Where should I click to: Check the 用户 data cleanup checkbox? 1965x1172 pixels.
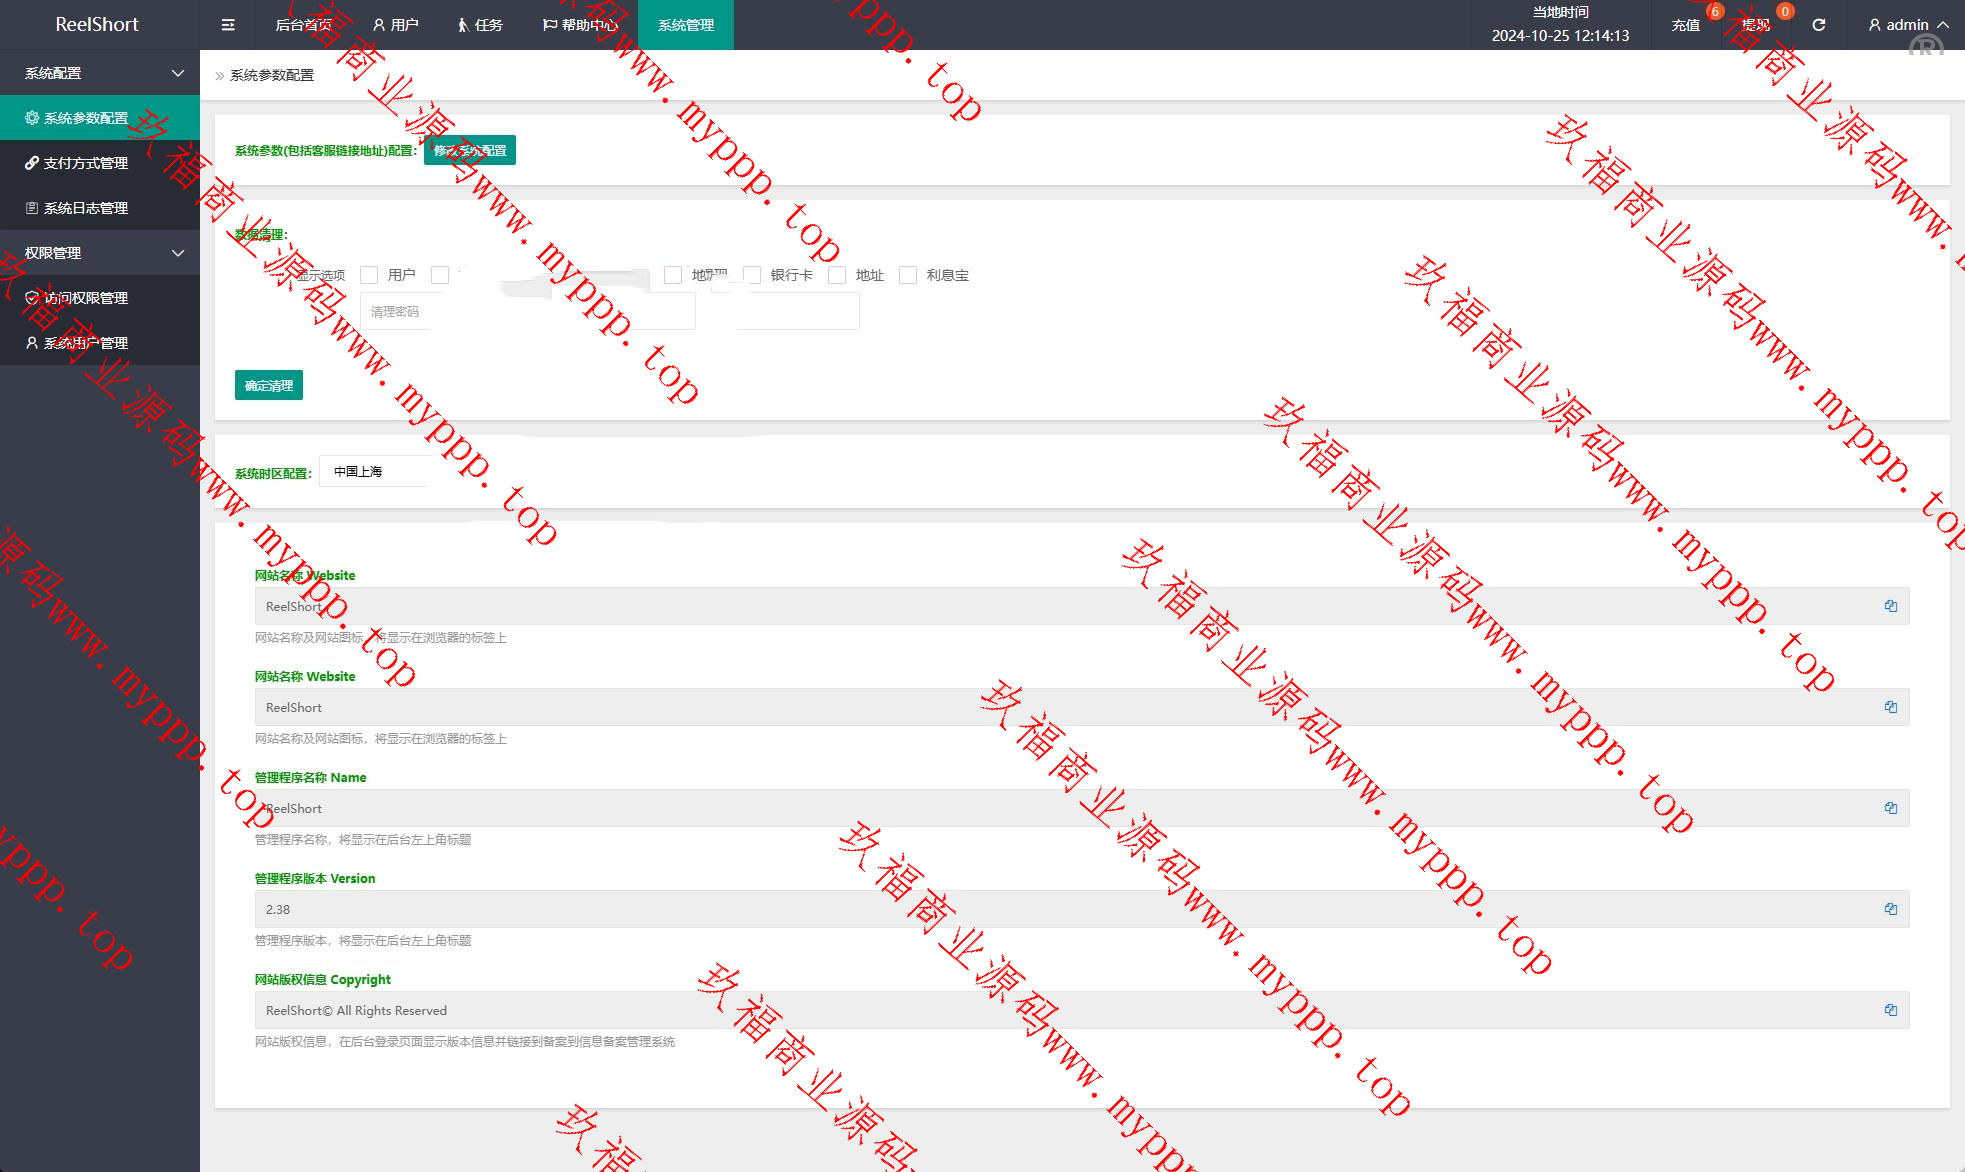(x=369, y=275)
